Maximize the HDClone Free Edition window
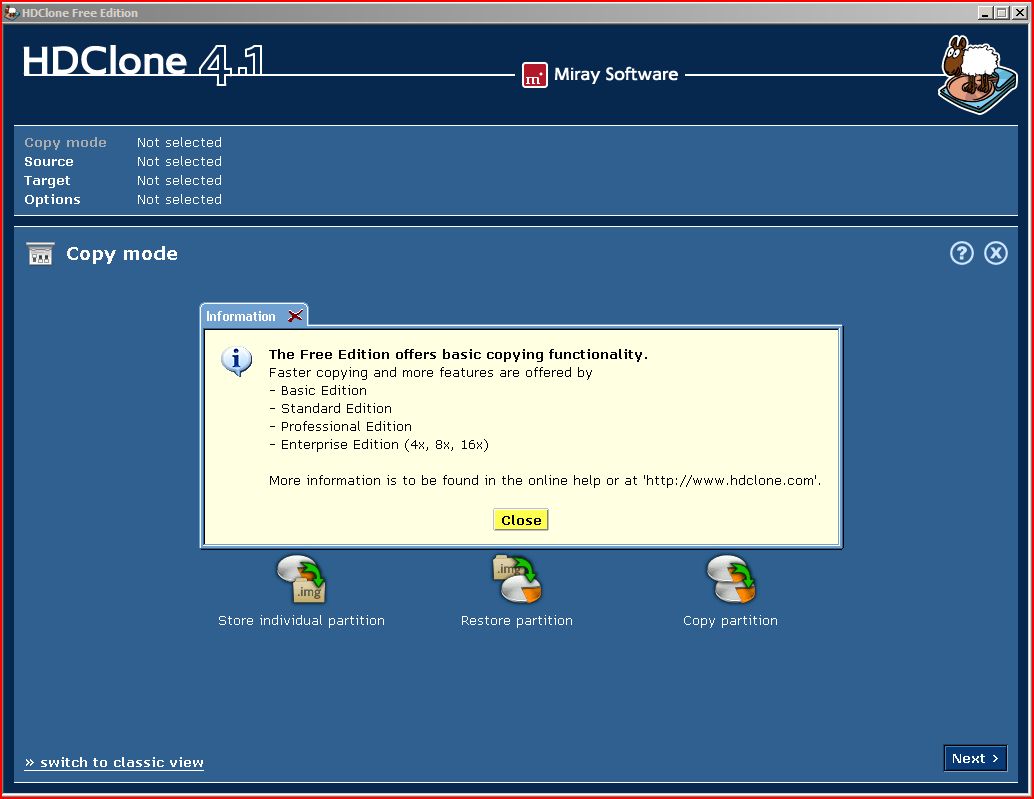The image size is (1034, 799). (x=1002, y=13)
